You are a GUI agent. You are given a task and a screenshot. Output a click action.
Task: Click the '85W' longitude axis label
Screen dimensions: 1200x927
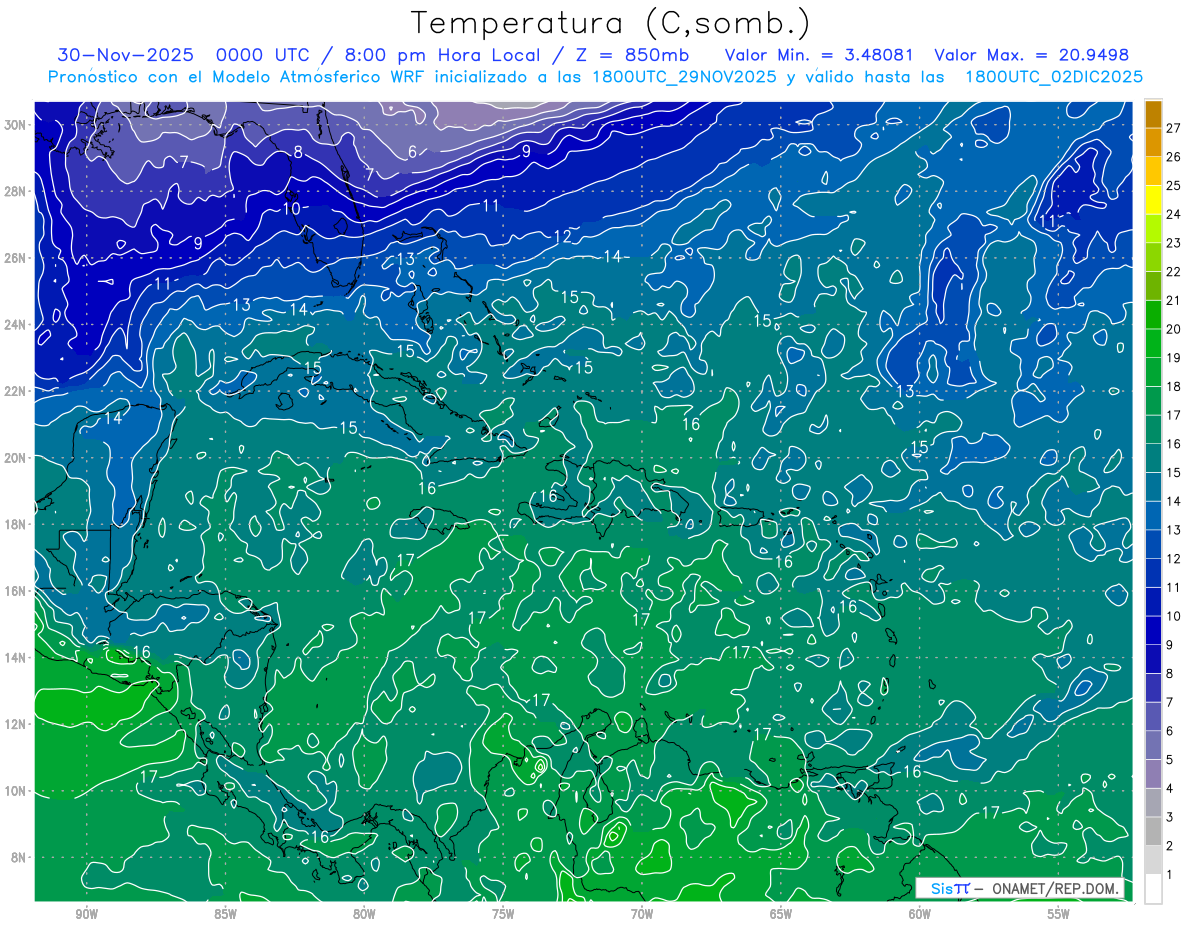tap(225, 914)
